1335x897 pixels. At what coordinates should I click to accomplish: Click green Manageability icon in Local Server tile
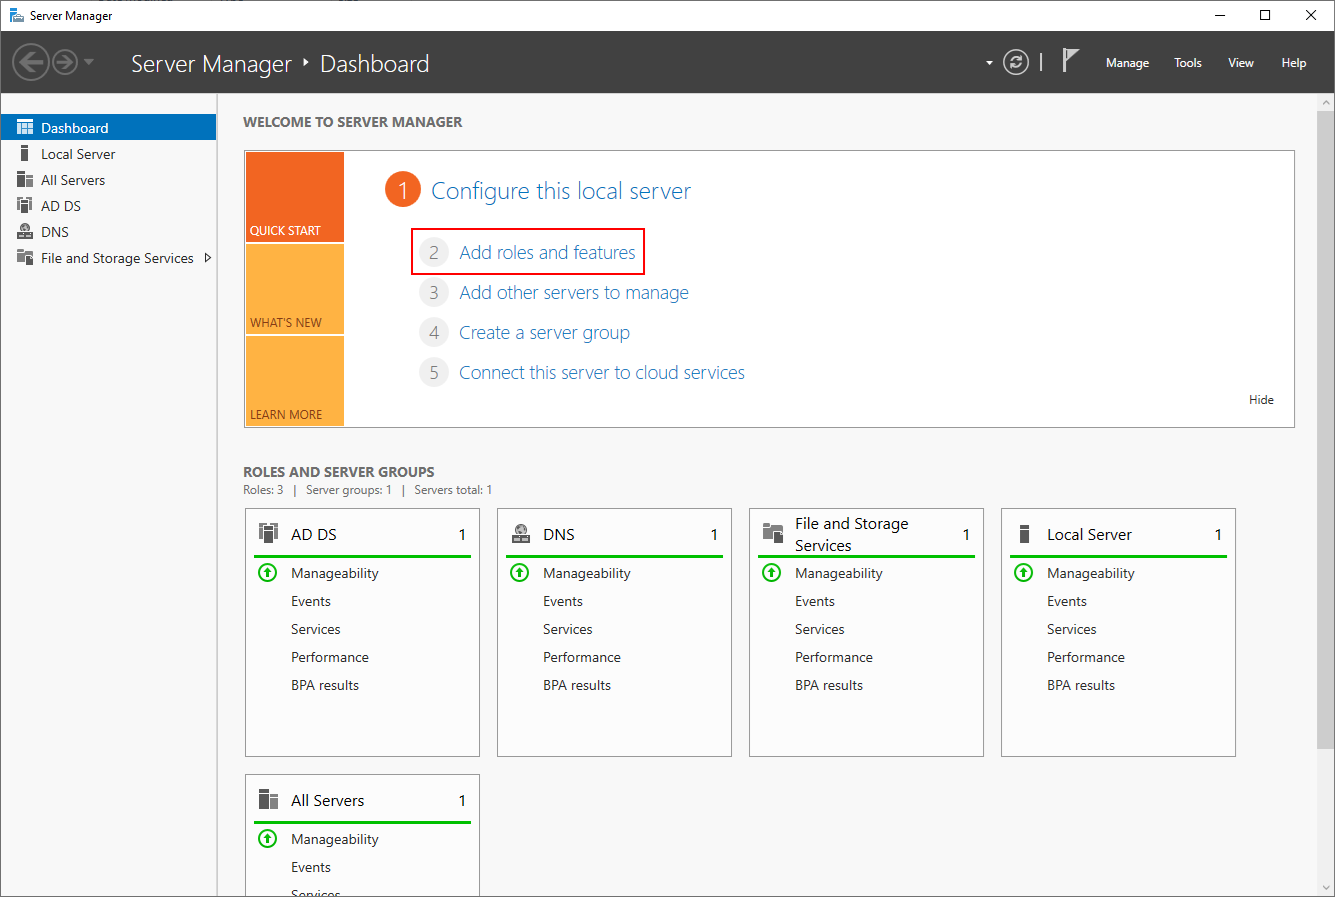click(x=1024, y=573)
